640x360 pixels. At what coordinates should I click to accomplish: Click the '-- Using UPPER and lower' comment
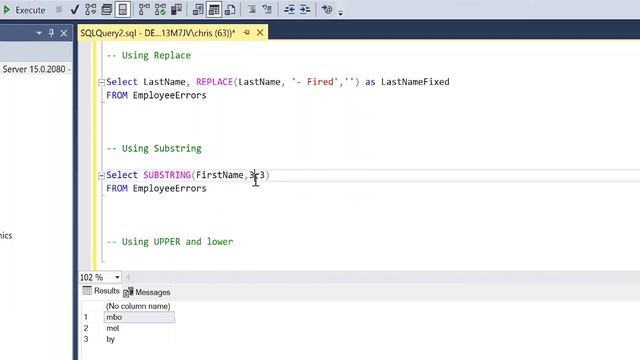[170, 242]
